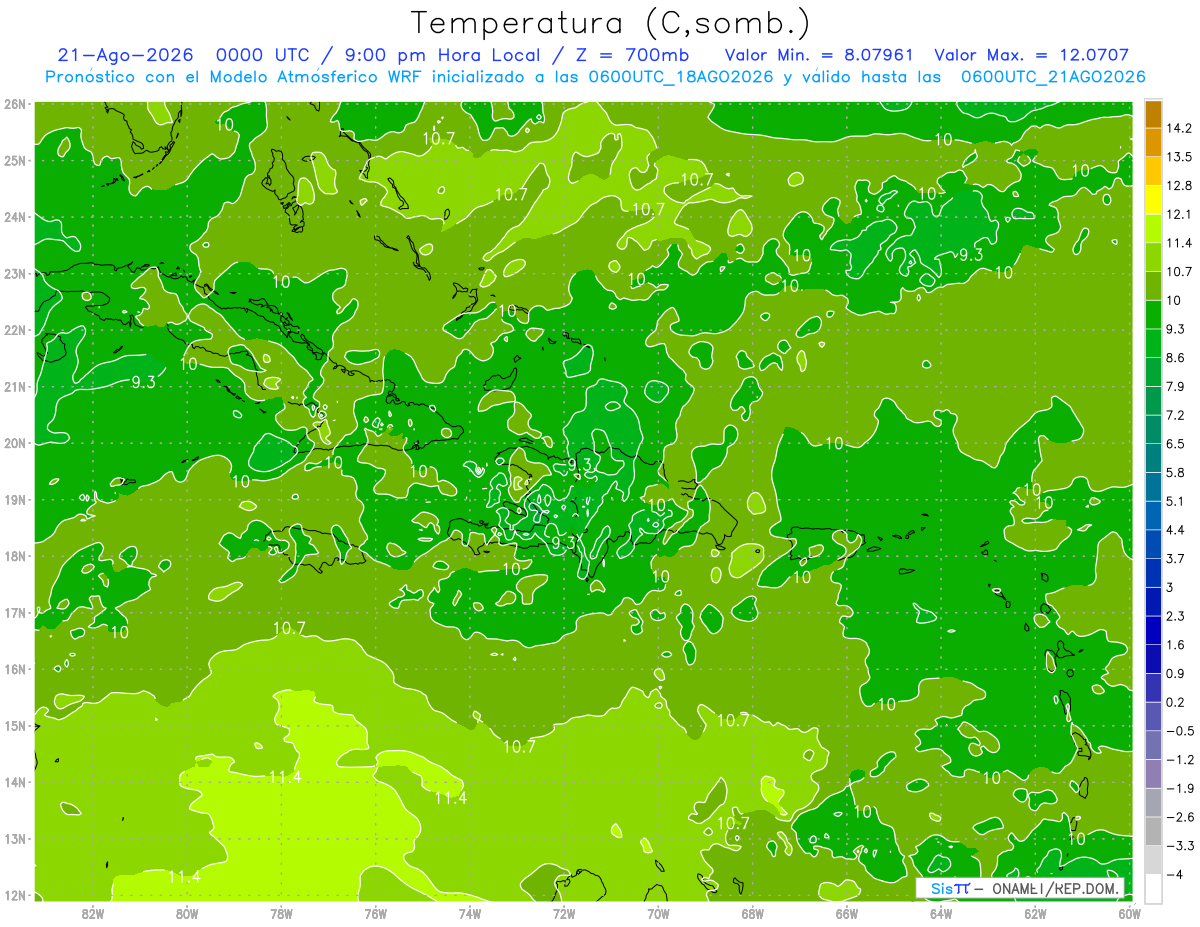
Task: Select the colorbar segment between 11.4 and 10.7
Action: [x=1153, y=257]
